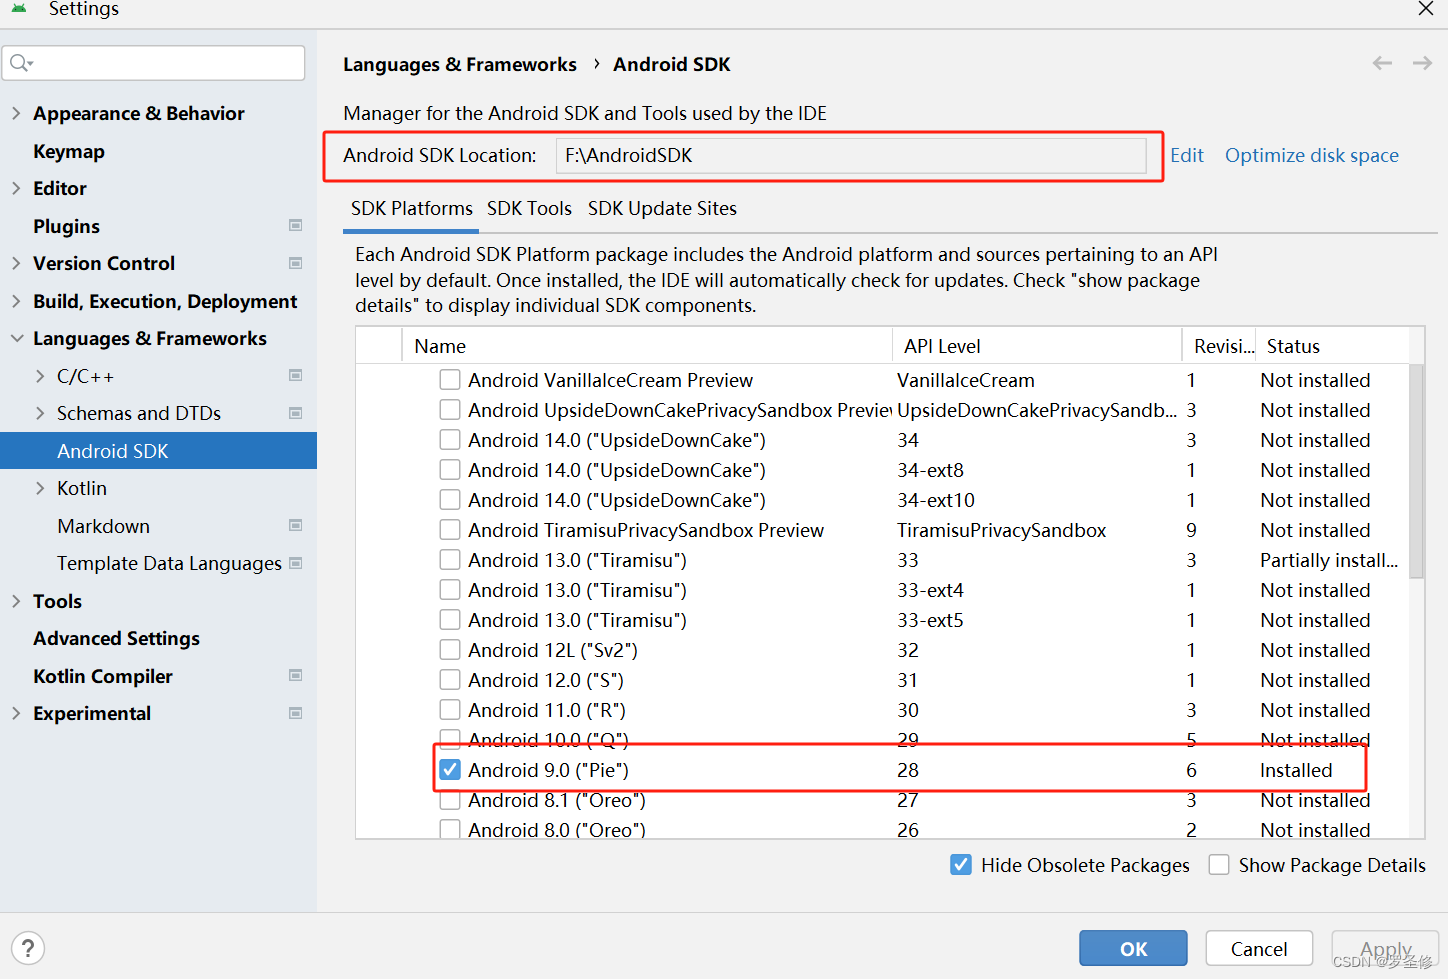1448x979 pixels.
Task: Open Advanced Settings page
Action: click(x=116, y=638)
